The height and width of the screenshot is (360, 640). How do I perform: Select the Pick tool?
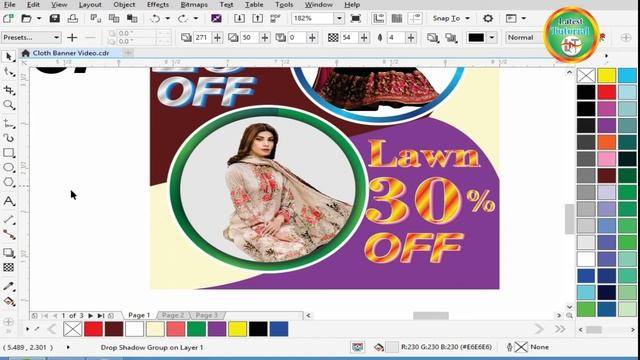pyautogui.click(x=9, y=56)
